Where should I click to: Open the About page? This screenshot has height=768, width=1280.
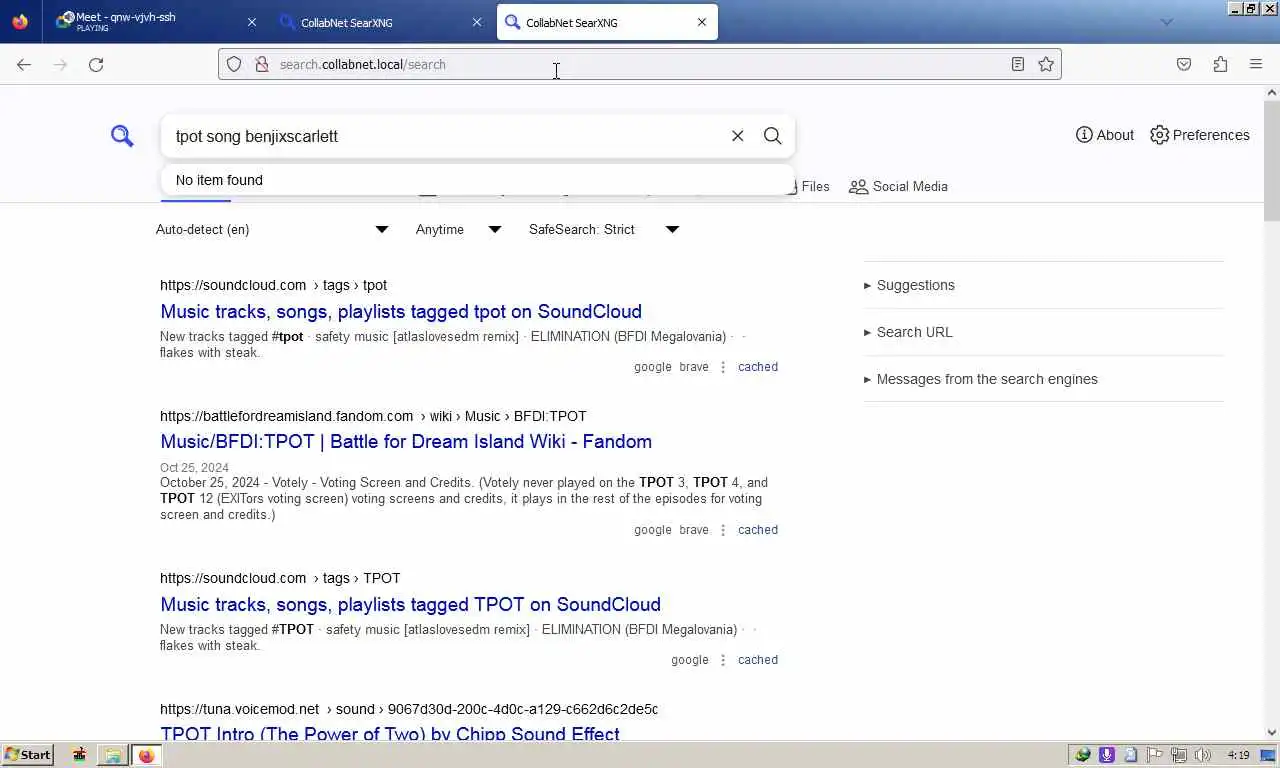pos(1105,135)
